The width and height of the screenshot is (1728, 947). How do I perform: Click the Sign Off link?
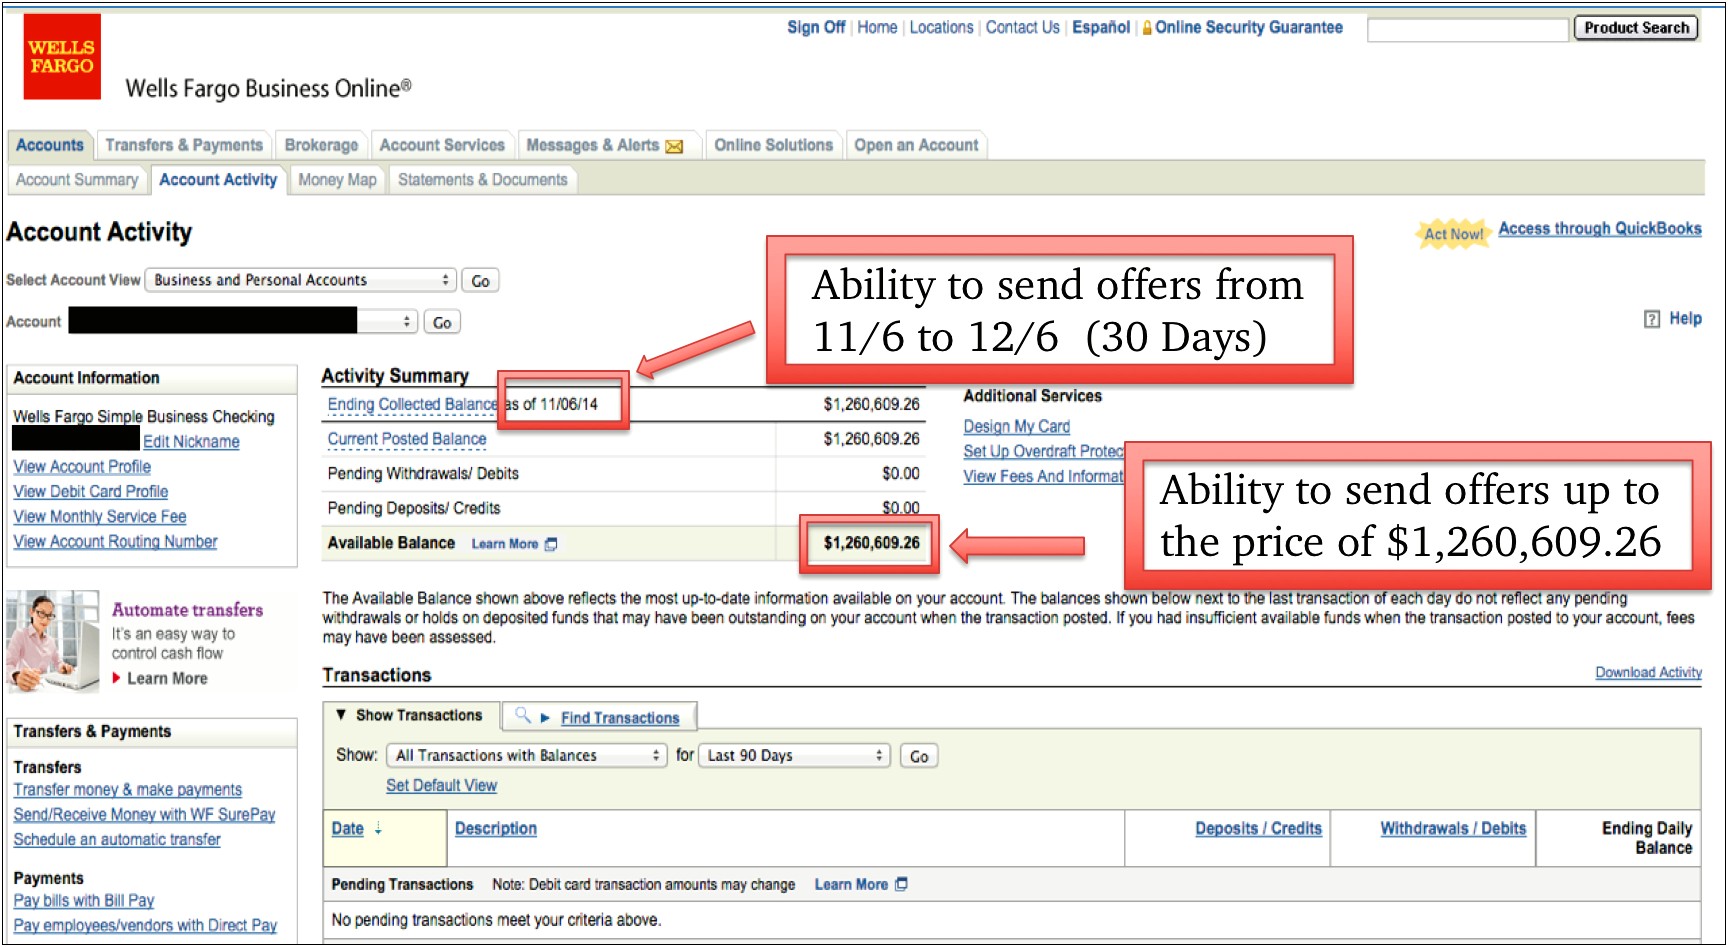coord(816,27)
